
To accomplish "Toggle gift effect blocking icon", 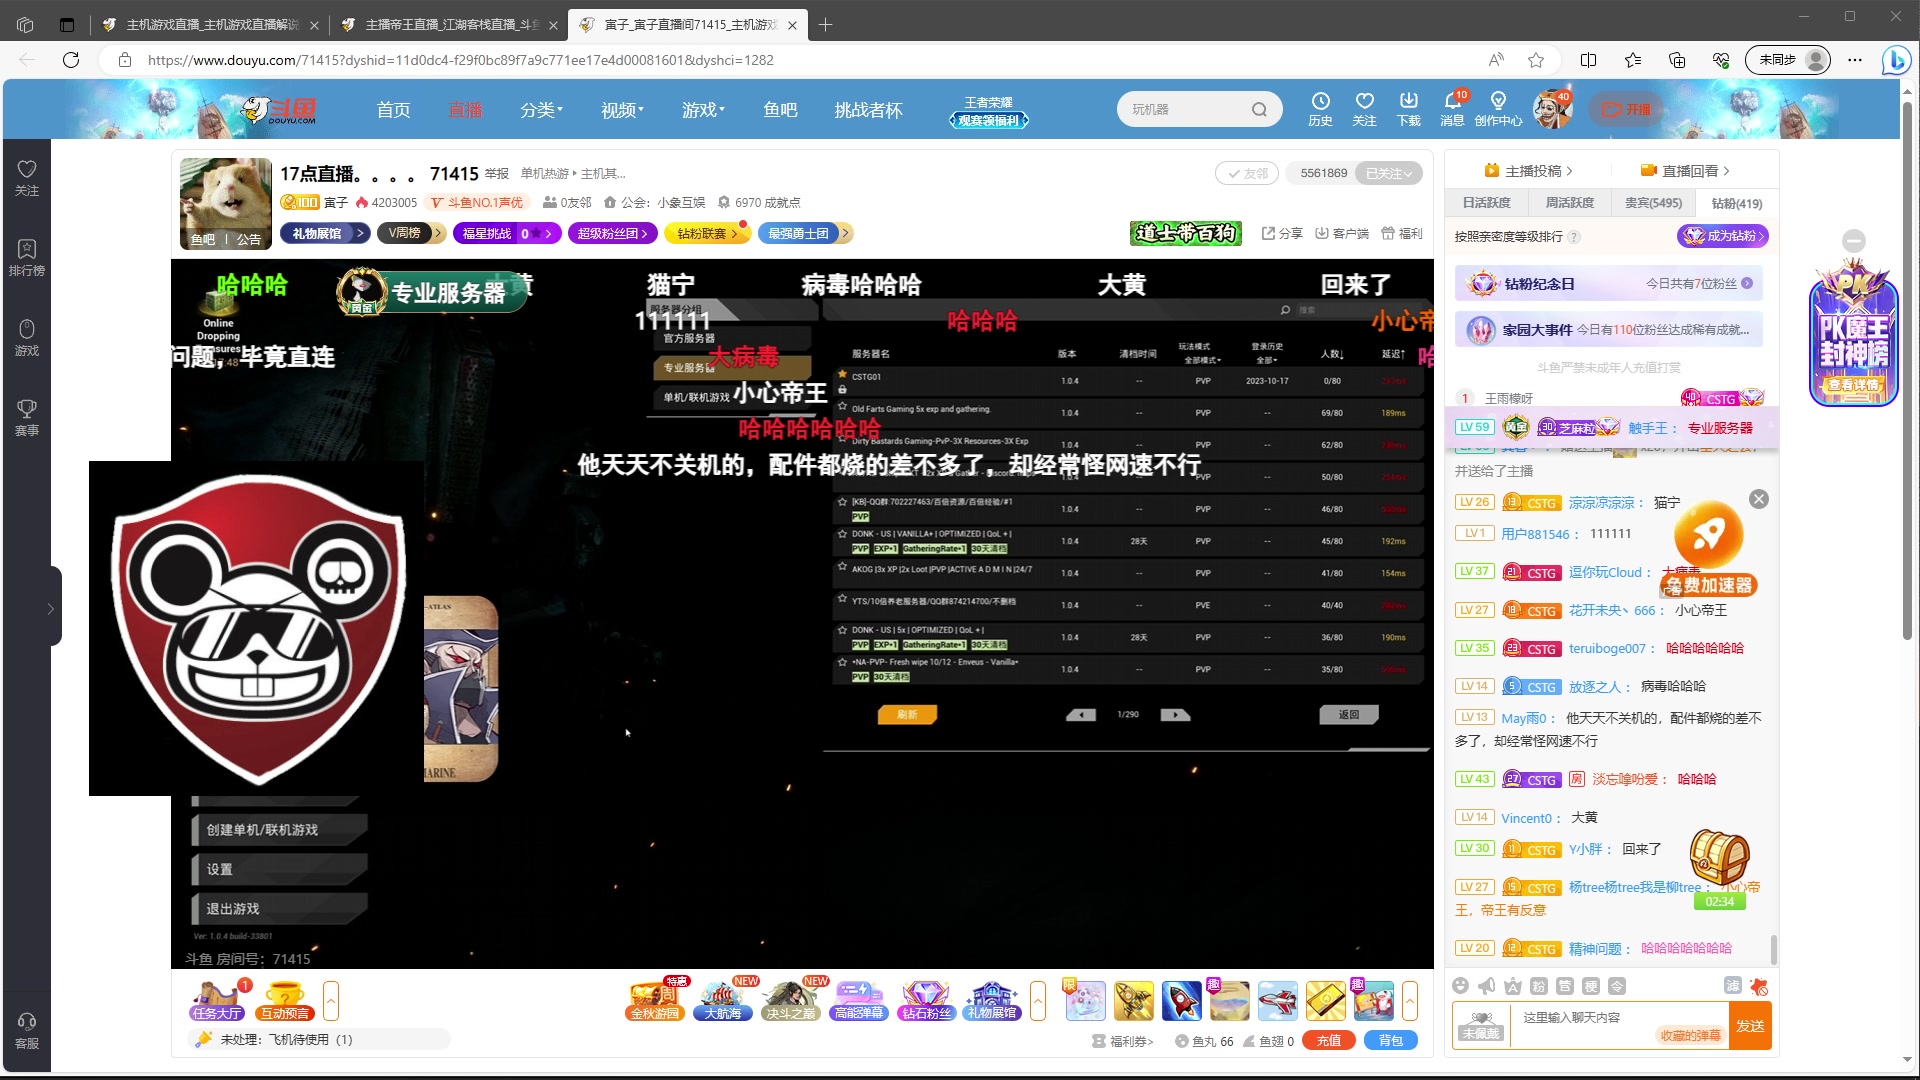I will pyautogui.click(x=1760, y=986).
